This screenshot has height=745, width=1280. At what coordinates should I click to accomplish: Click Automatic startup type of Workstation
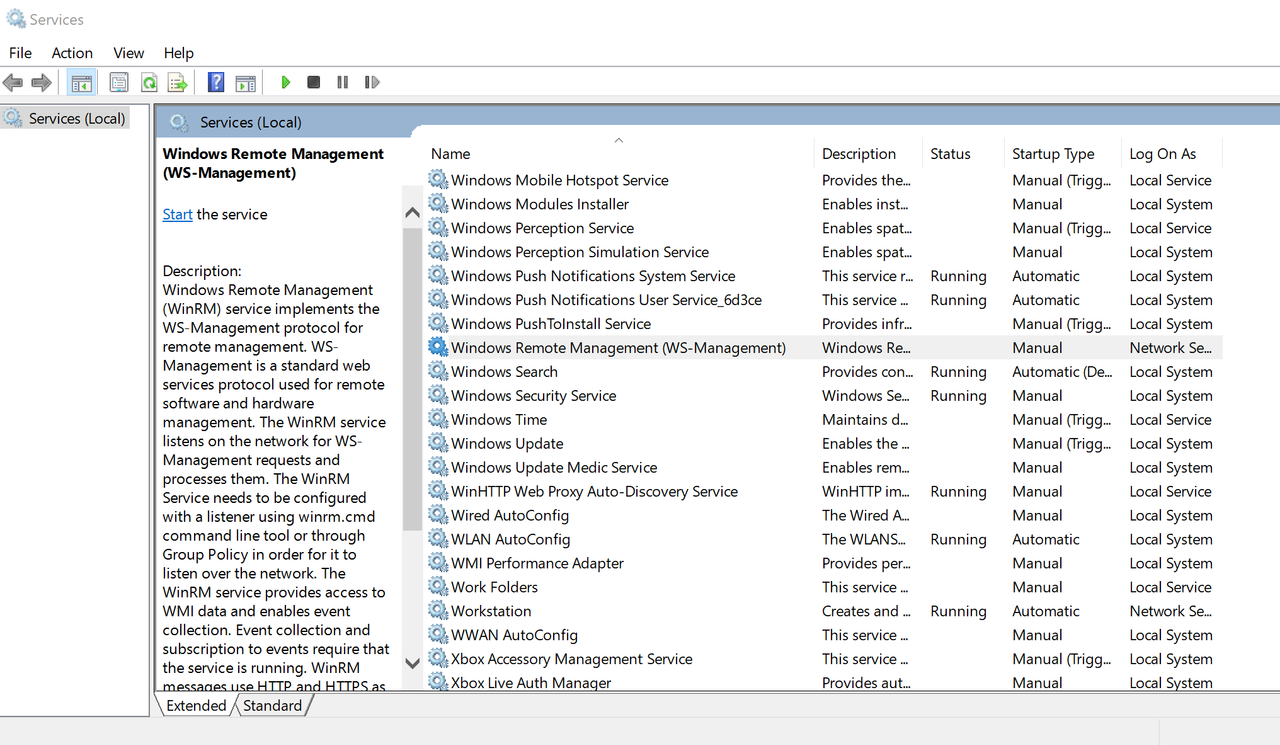pyautogui.click(x=1046, y=611)
